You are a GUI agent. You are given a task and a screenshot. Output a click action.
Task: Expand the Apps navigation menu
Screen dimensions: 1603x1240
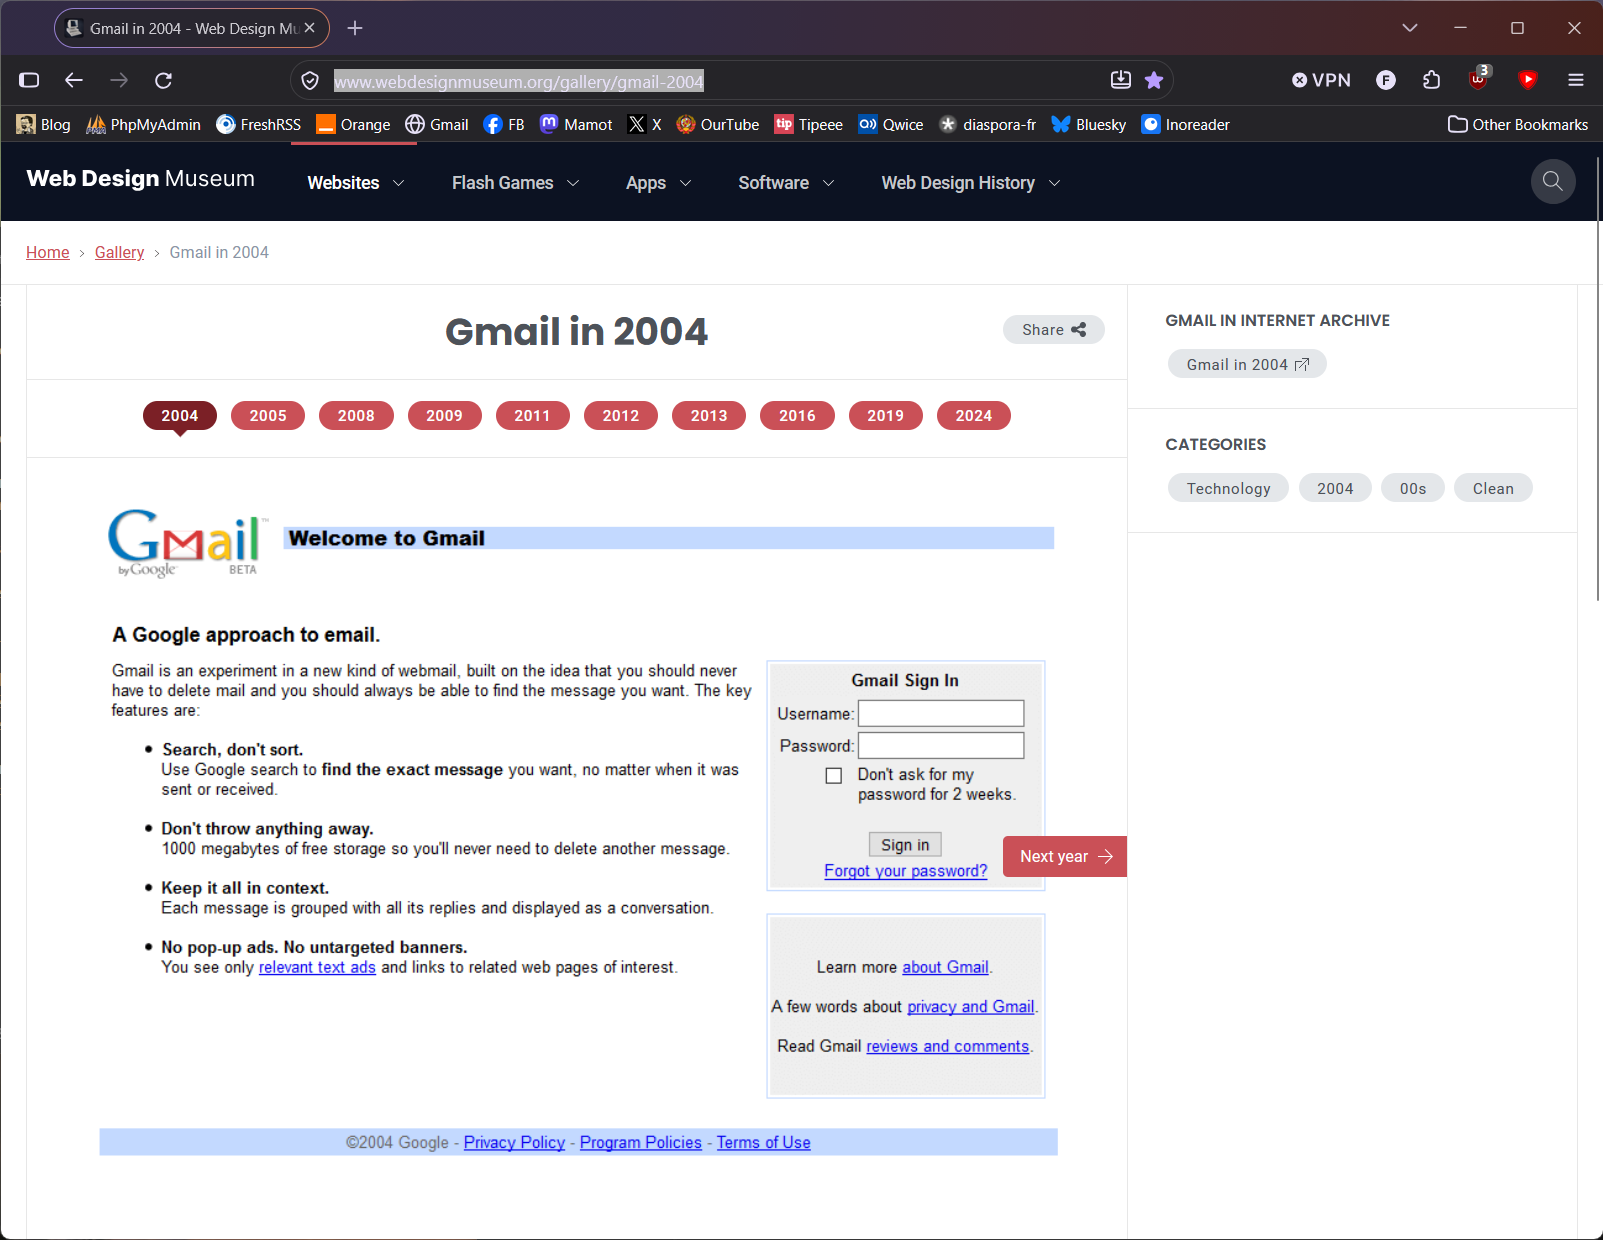coord(659,183)
